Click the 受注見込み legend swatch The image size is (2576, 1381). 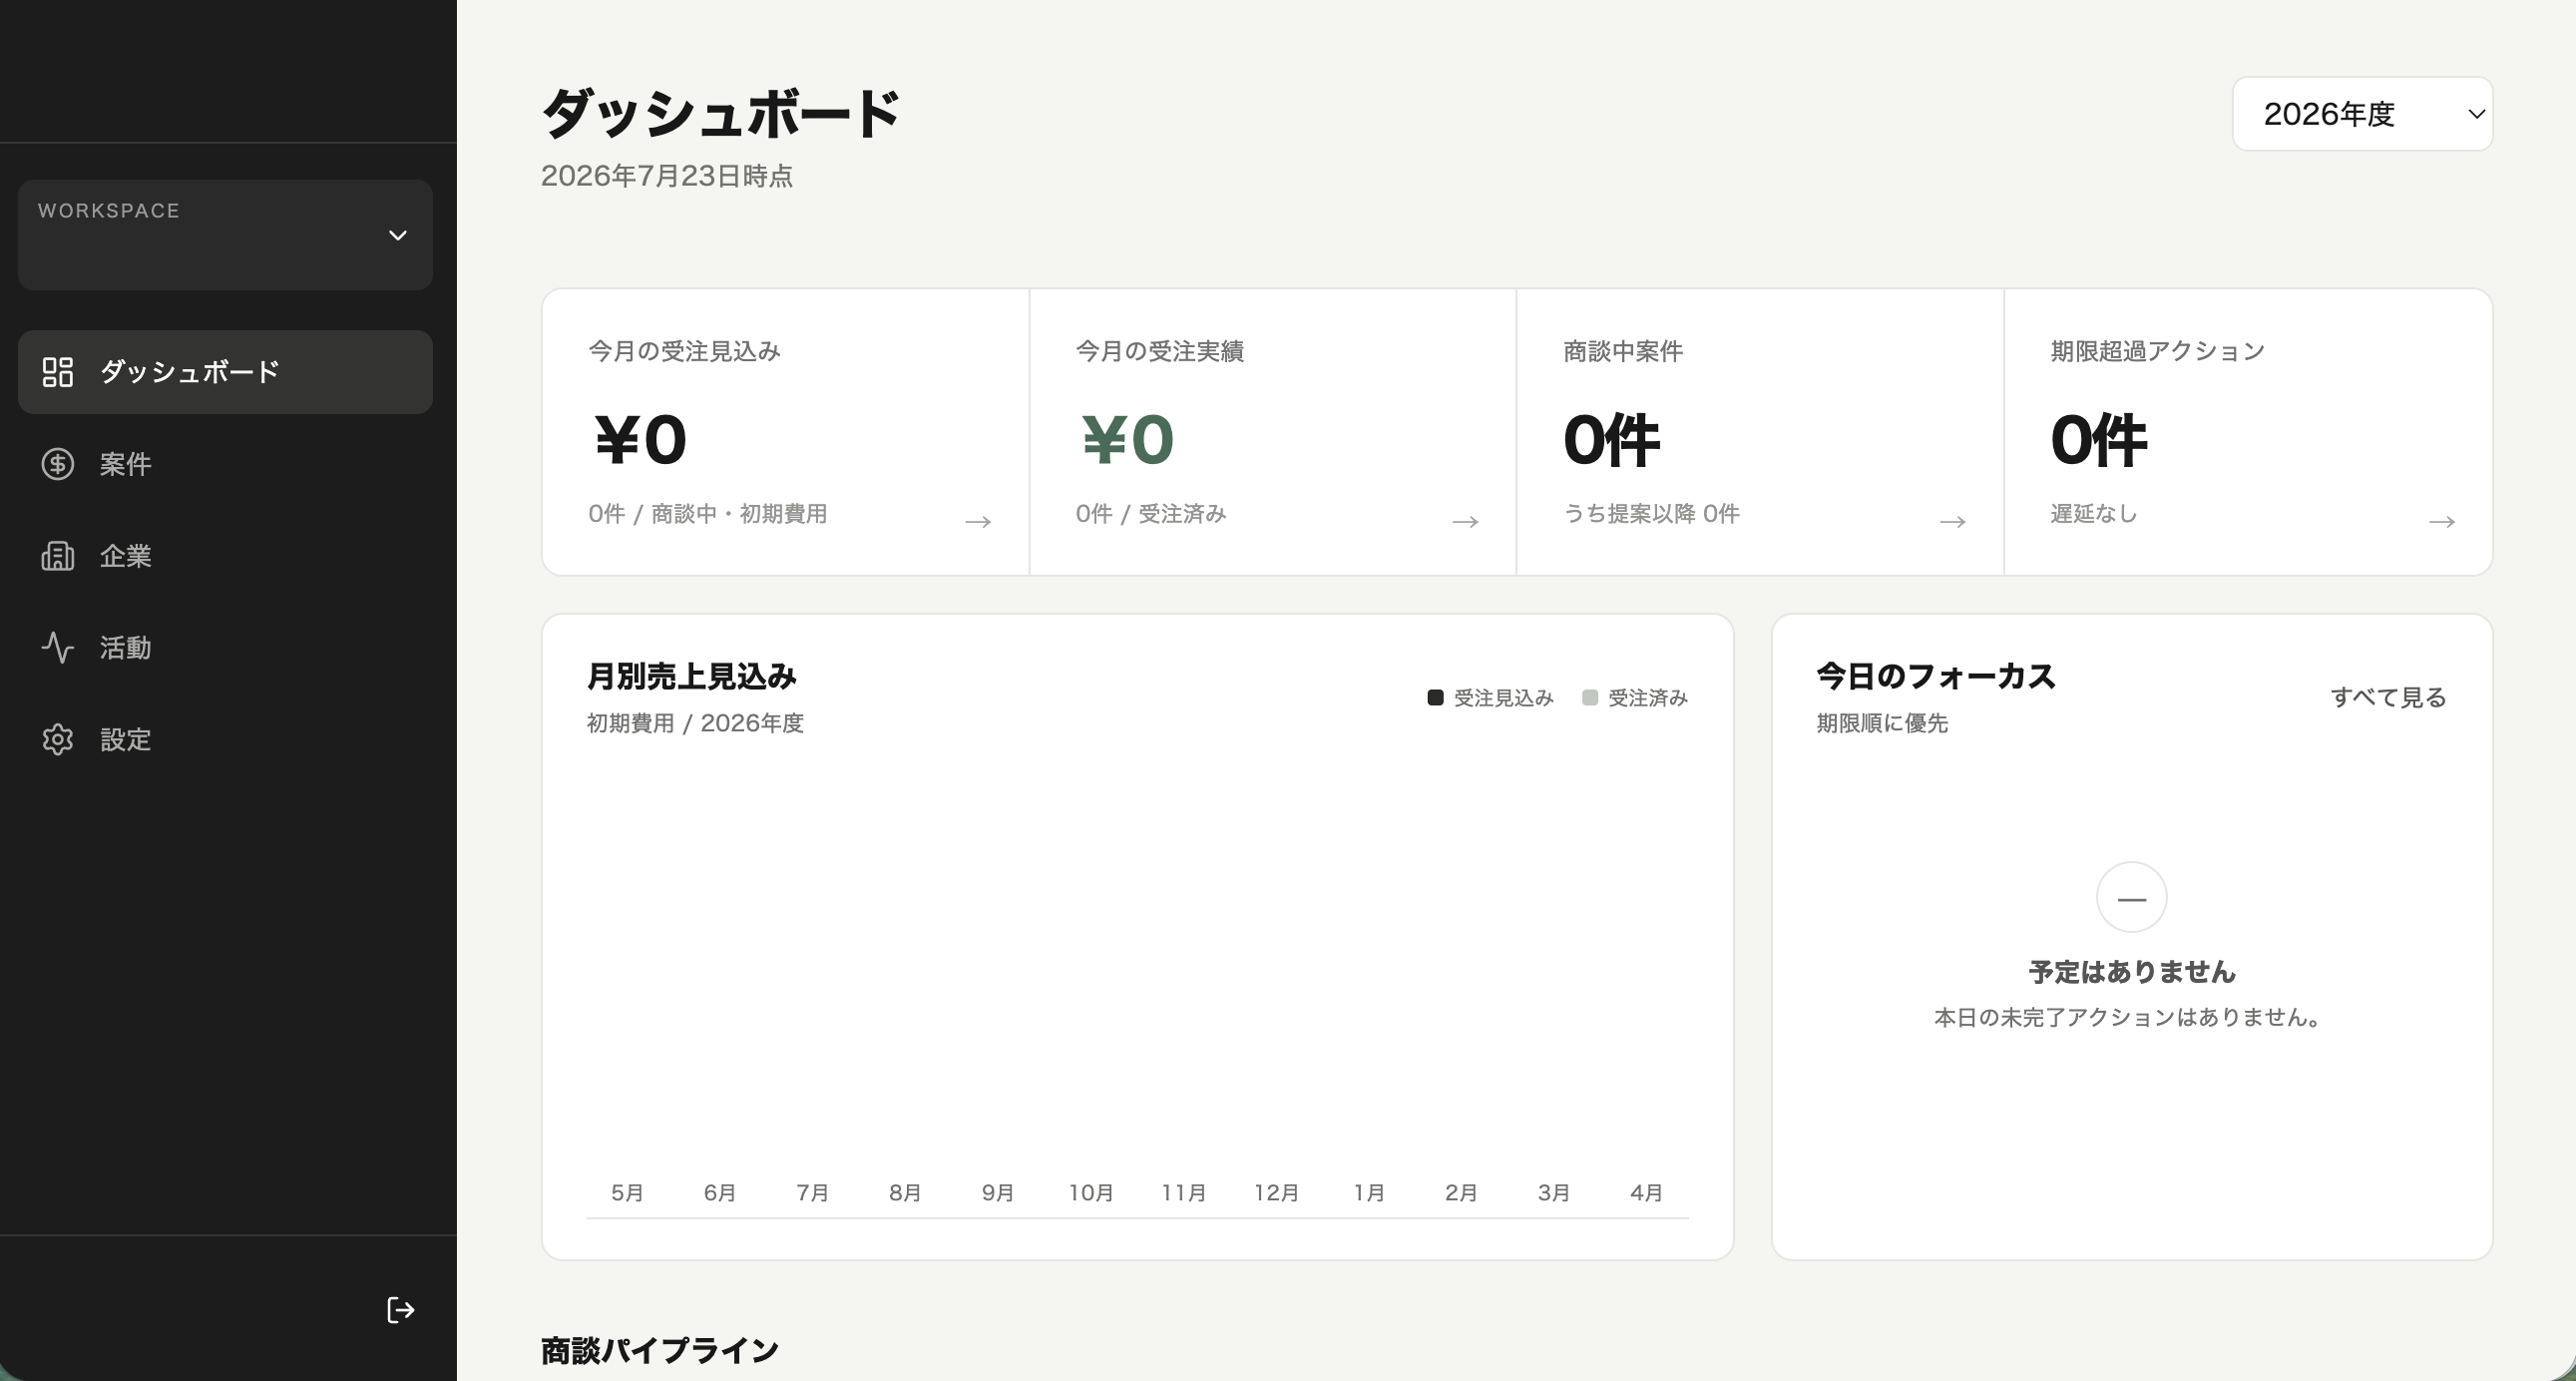tap(1435, 698)
